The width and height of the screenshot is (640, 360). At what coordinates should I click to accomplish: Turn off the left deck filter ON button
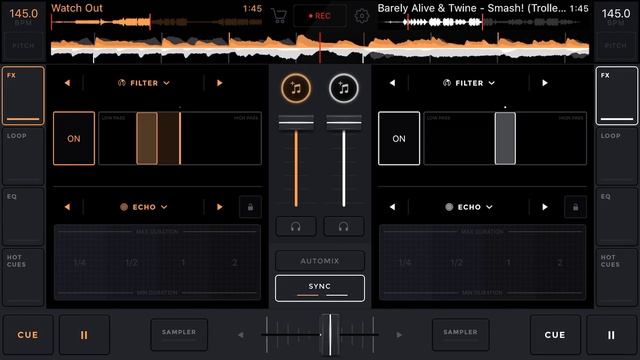[x=74, y=138]
